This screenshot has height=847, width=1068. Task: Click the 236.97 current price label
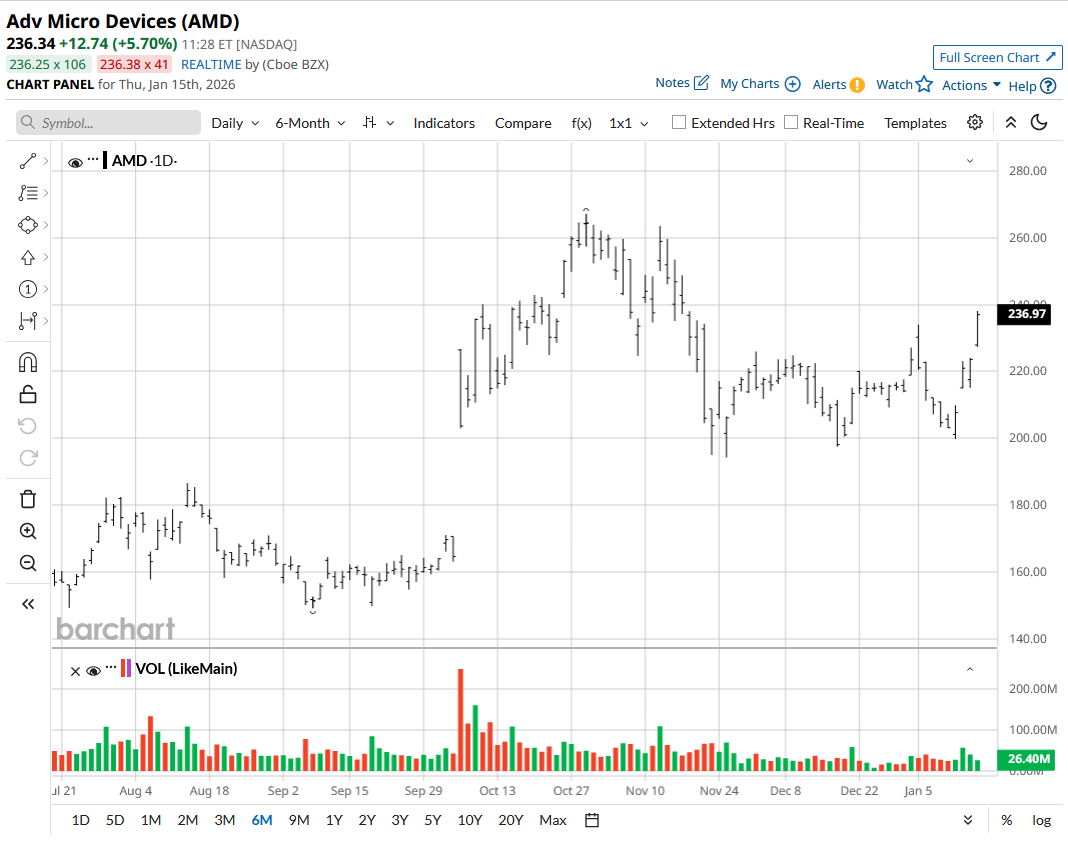pos(1026,314)
